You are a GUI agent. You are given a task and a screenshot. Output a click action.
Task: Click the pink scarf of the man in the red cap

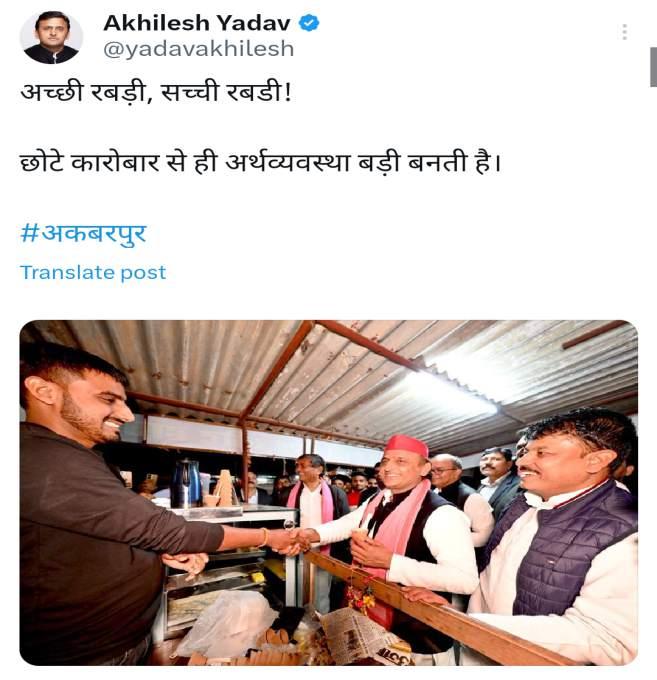click(390, 515)
